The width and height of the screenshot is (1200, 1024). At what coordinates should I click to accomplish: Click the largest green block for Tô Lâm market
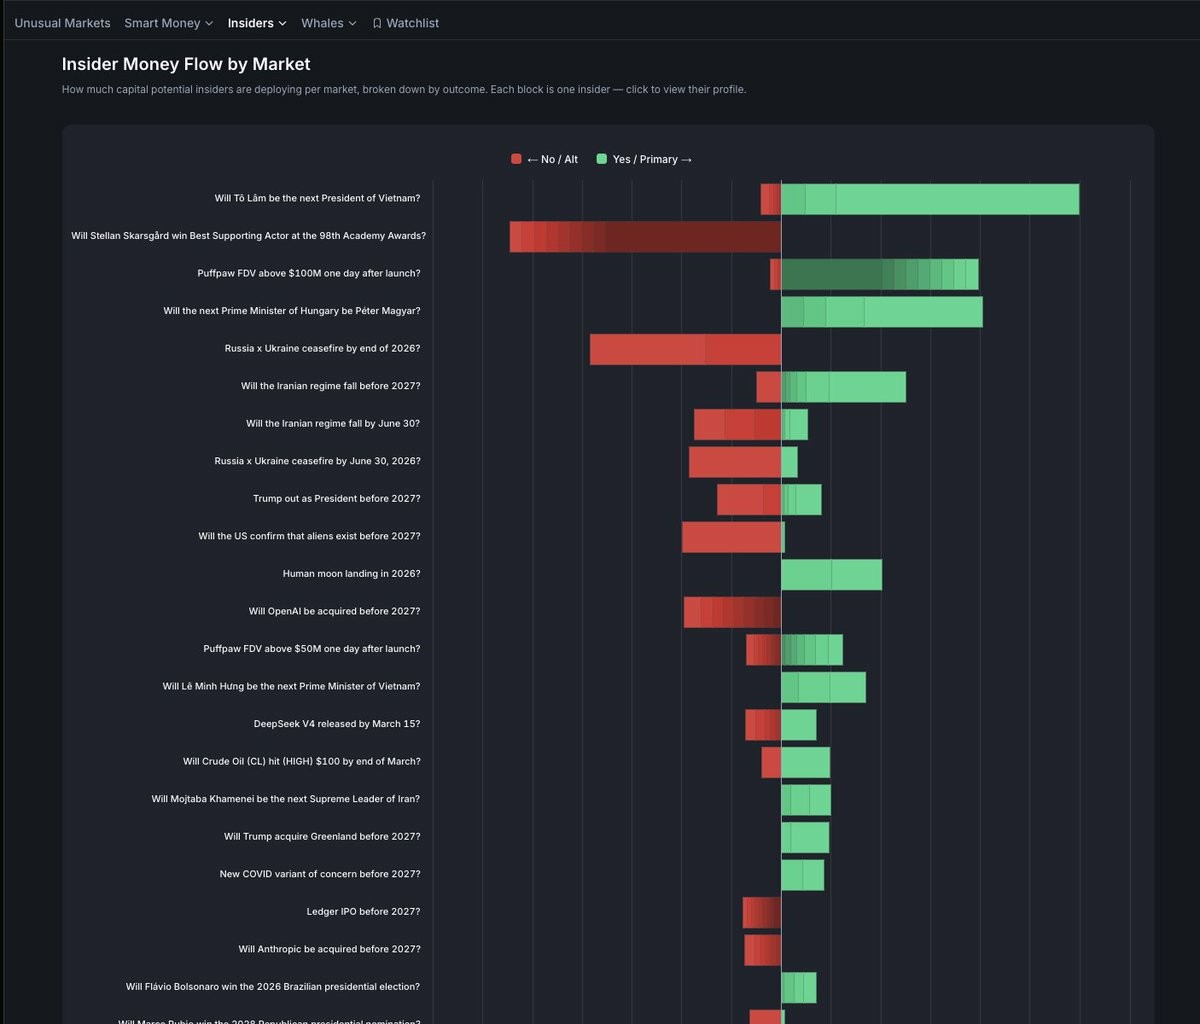click(957, 199)
